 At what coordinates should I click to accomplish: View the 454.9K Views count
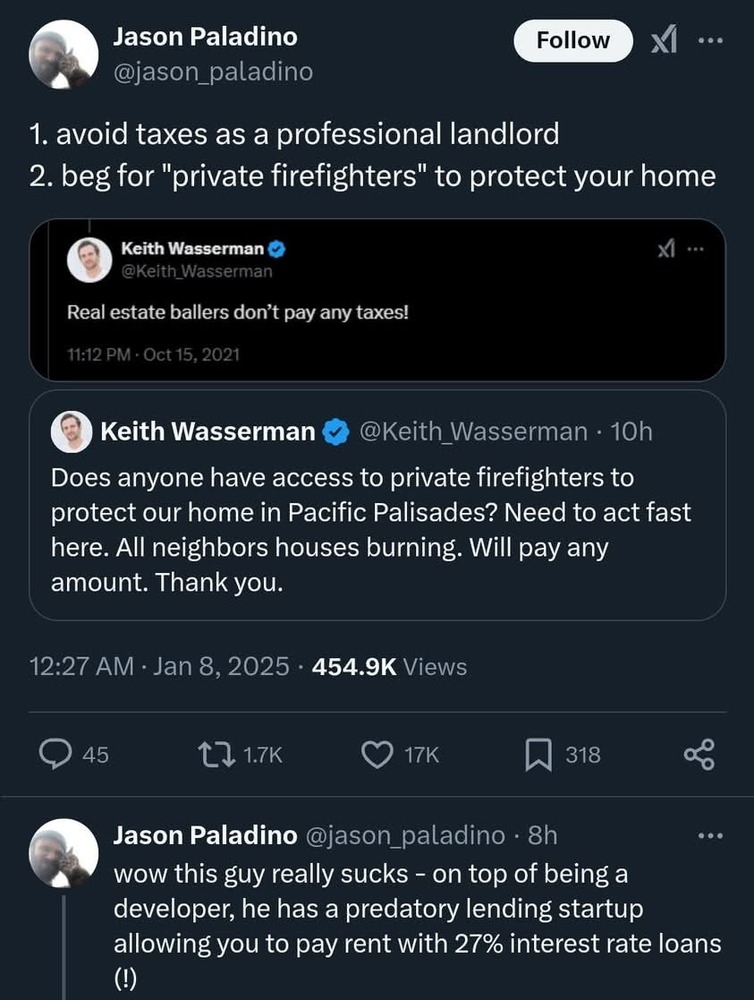click(x=389, y=666)
